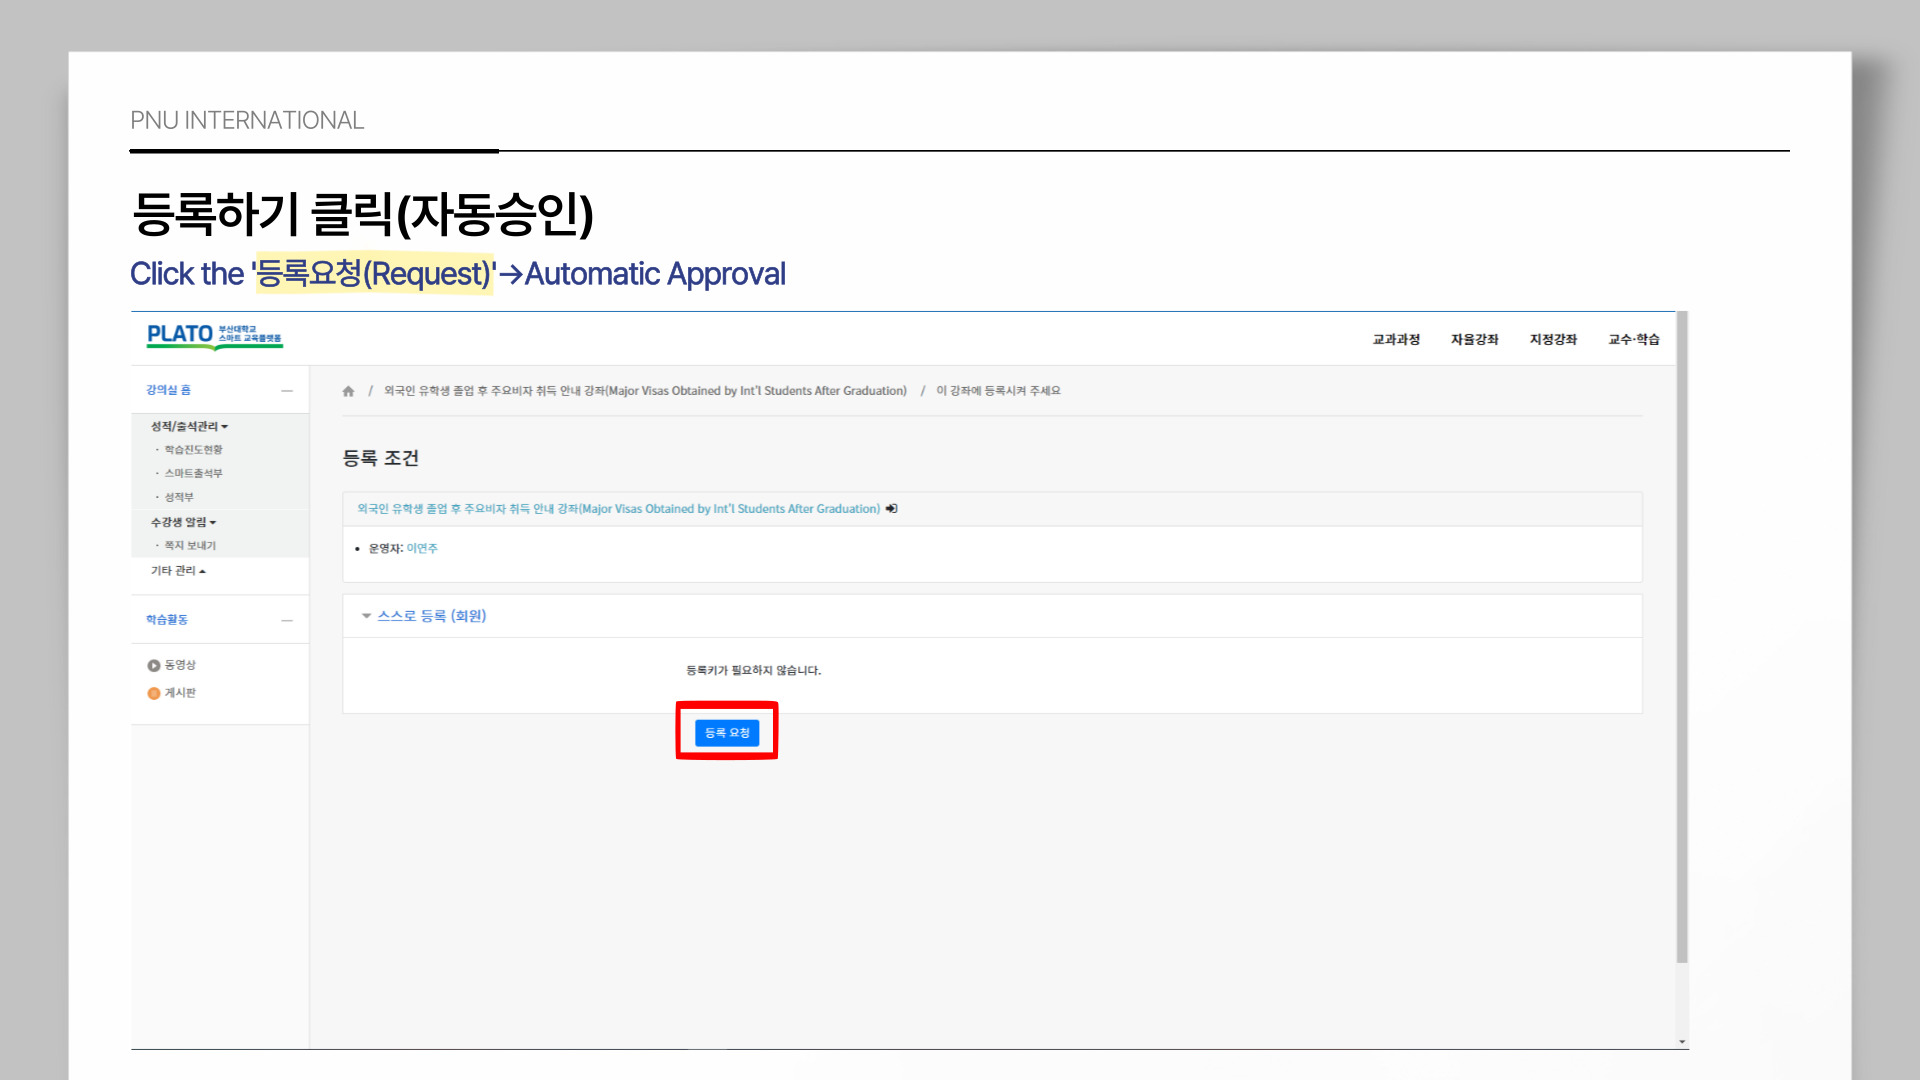Open the 교과과정 top menu
The width and height of the screenshot is (1920, 1080).
coord(1396,340)
